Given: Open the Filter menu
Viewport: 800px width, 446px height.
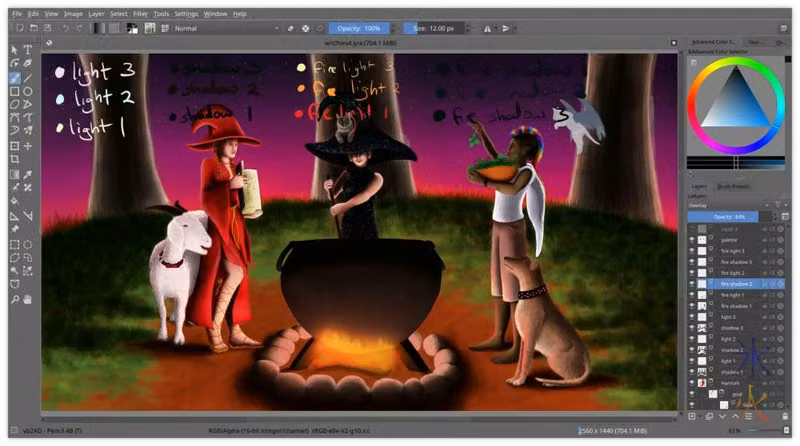Looking at the screenshot, I should (140, 14).
